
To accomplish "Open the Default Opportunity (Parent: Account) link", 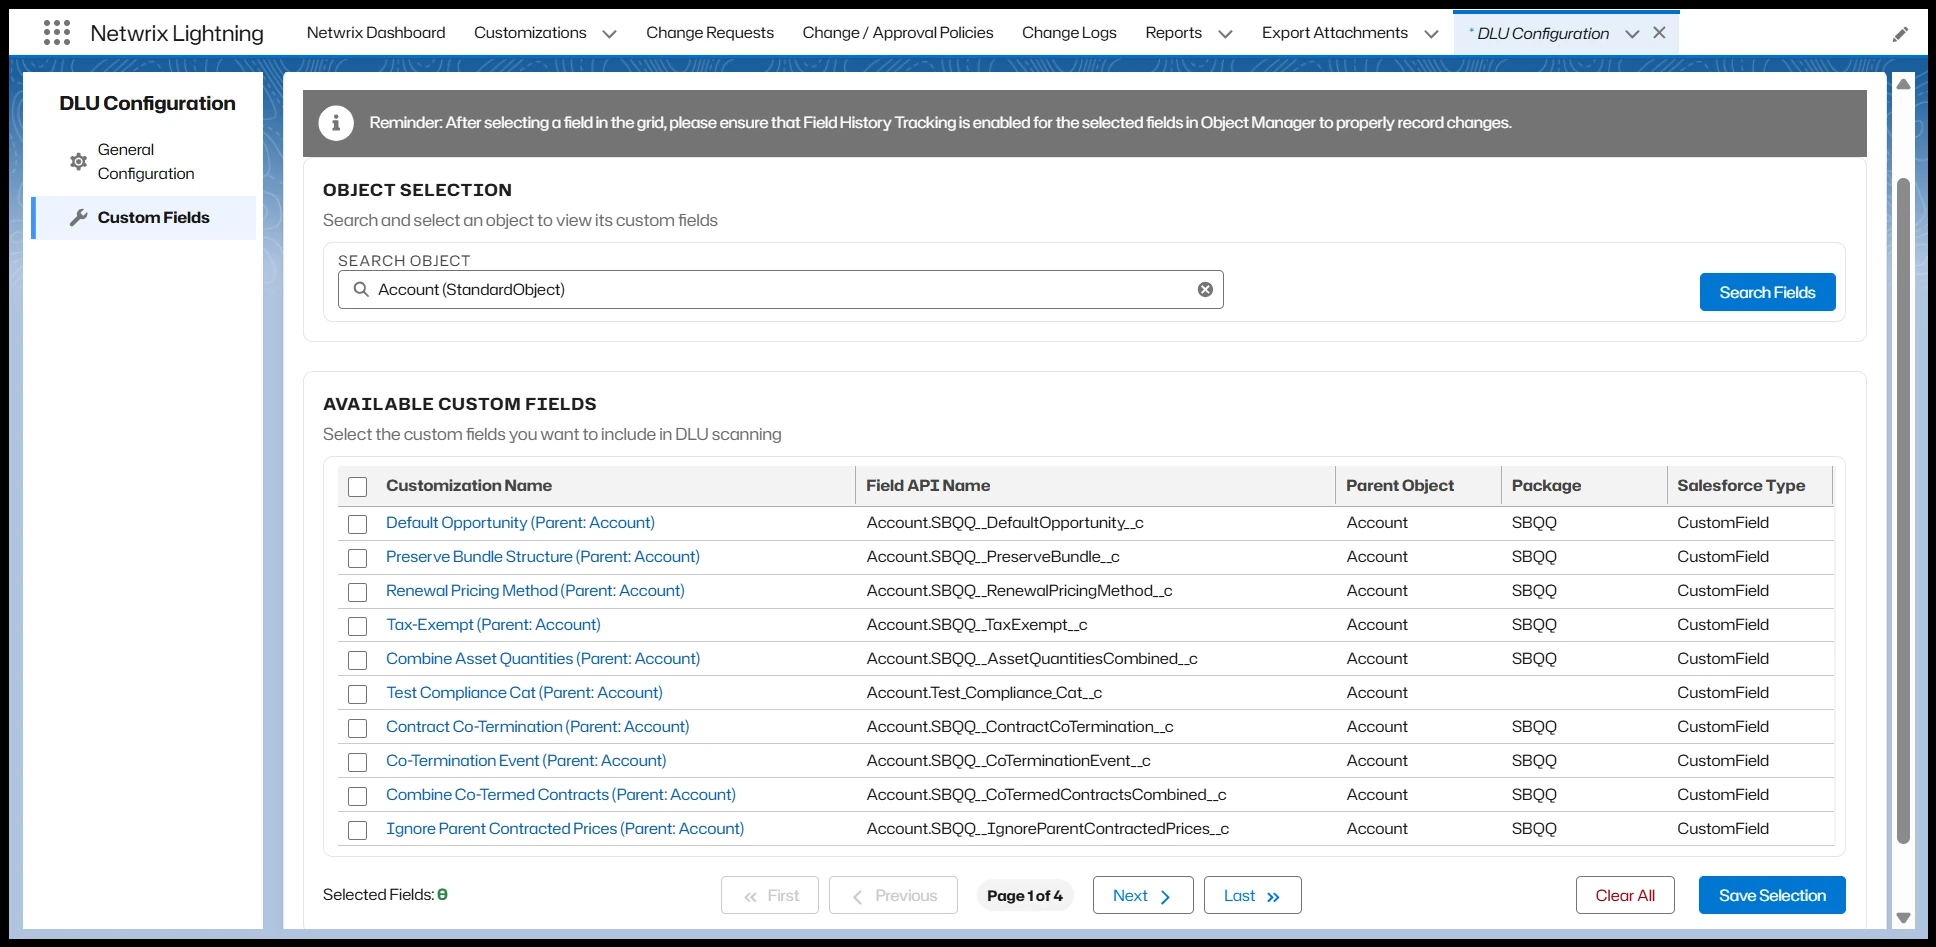I will 519,523.
